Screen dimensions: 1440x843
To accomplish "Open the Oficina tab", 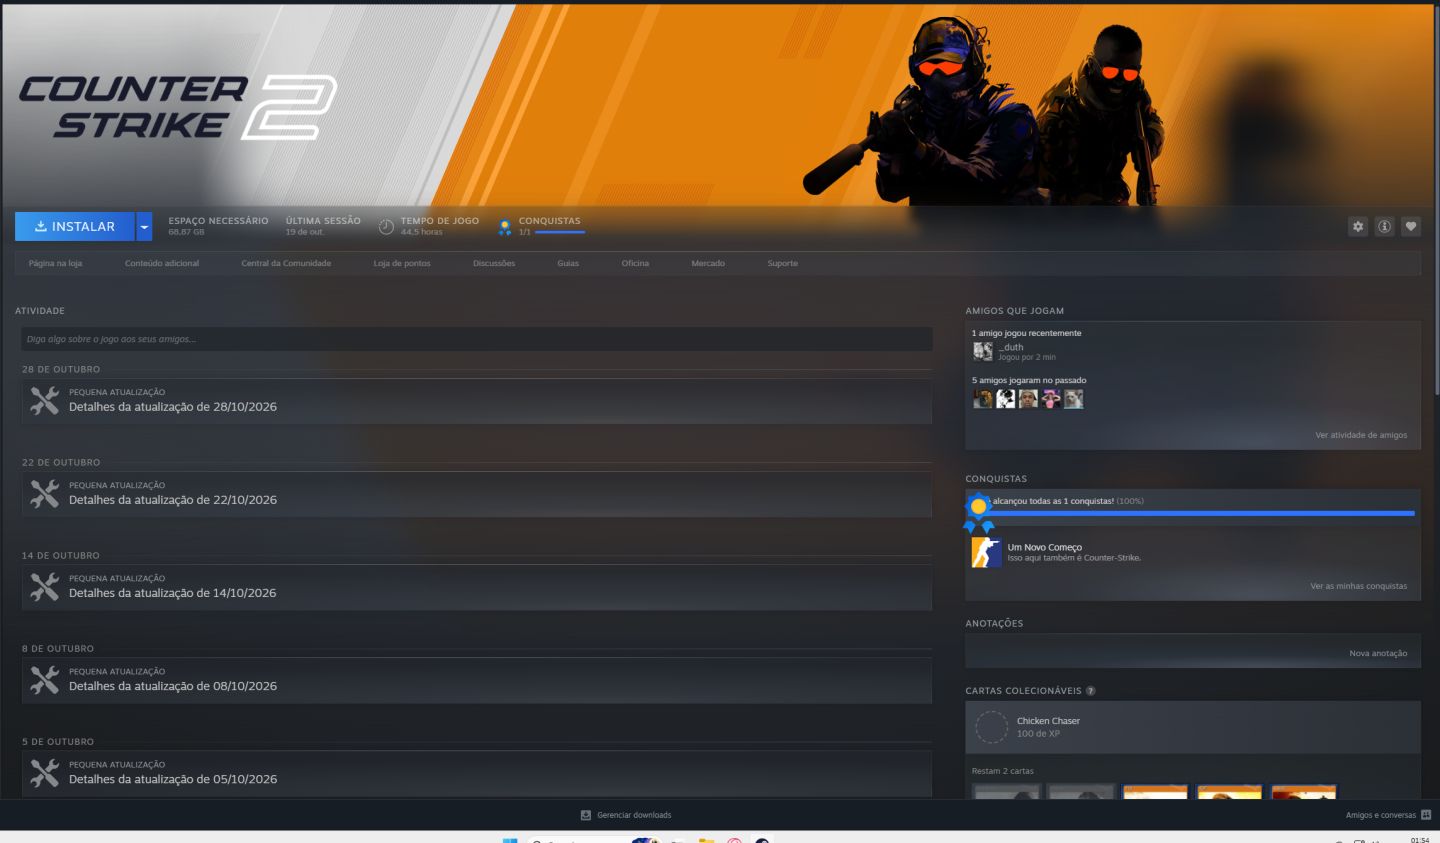I will click(x=635, y=263).
